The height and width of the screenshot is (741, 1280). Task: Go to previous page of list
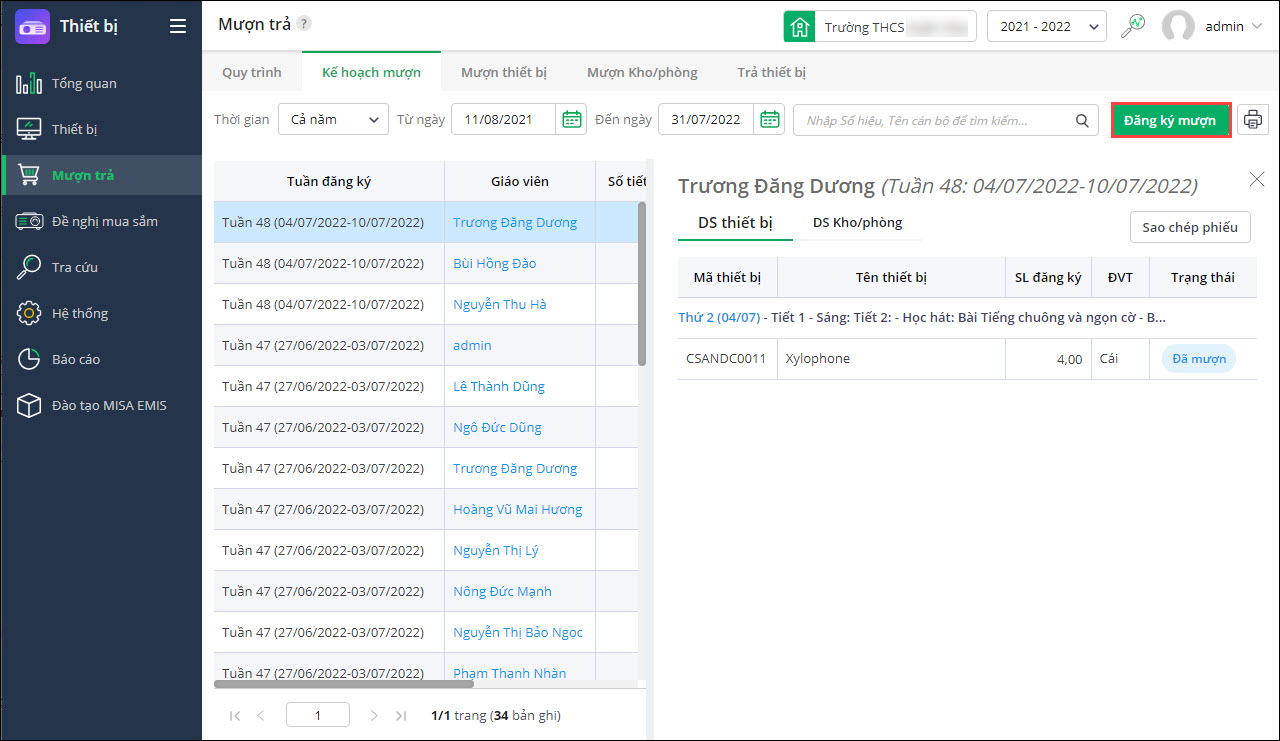261,715
